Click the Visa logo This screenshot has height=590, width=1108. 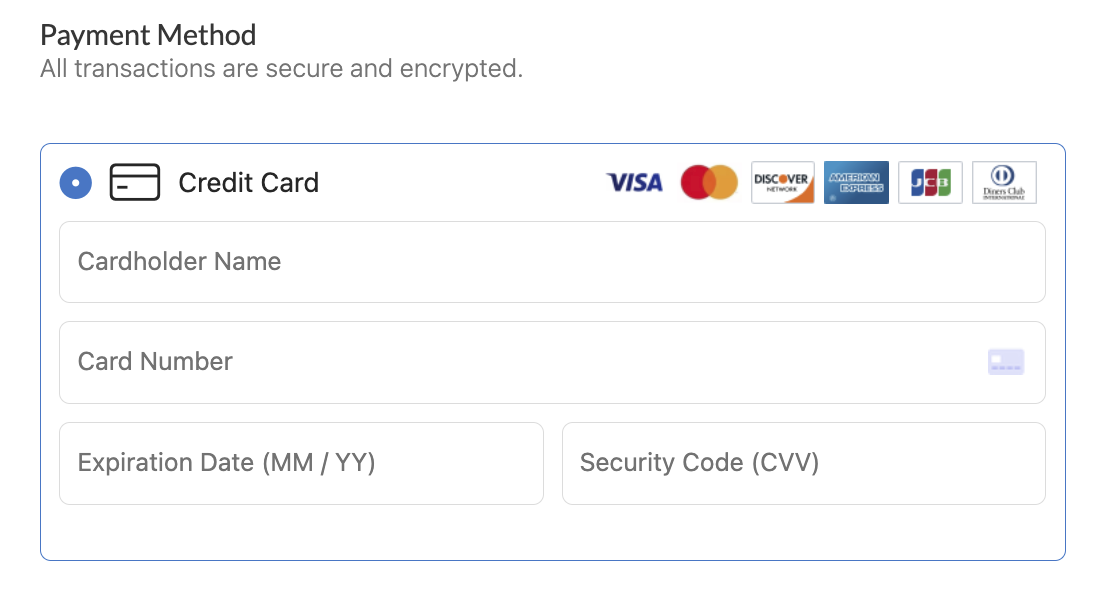635,182
